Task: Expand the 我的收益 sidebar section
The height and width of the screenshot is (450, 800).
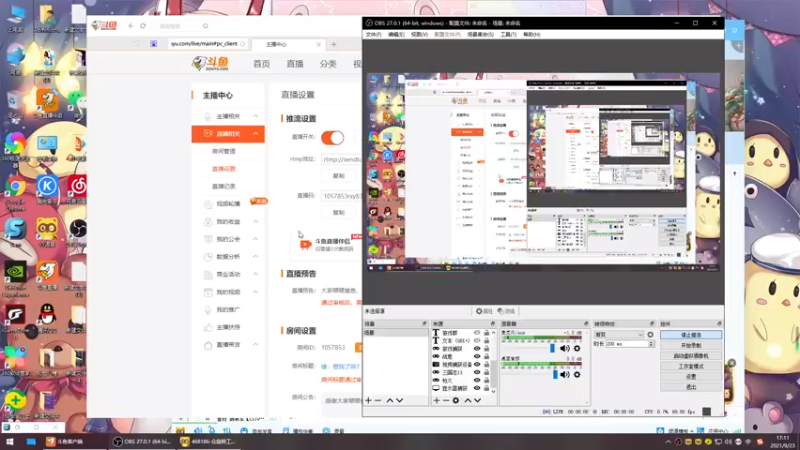Action: (256, 221)
